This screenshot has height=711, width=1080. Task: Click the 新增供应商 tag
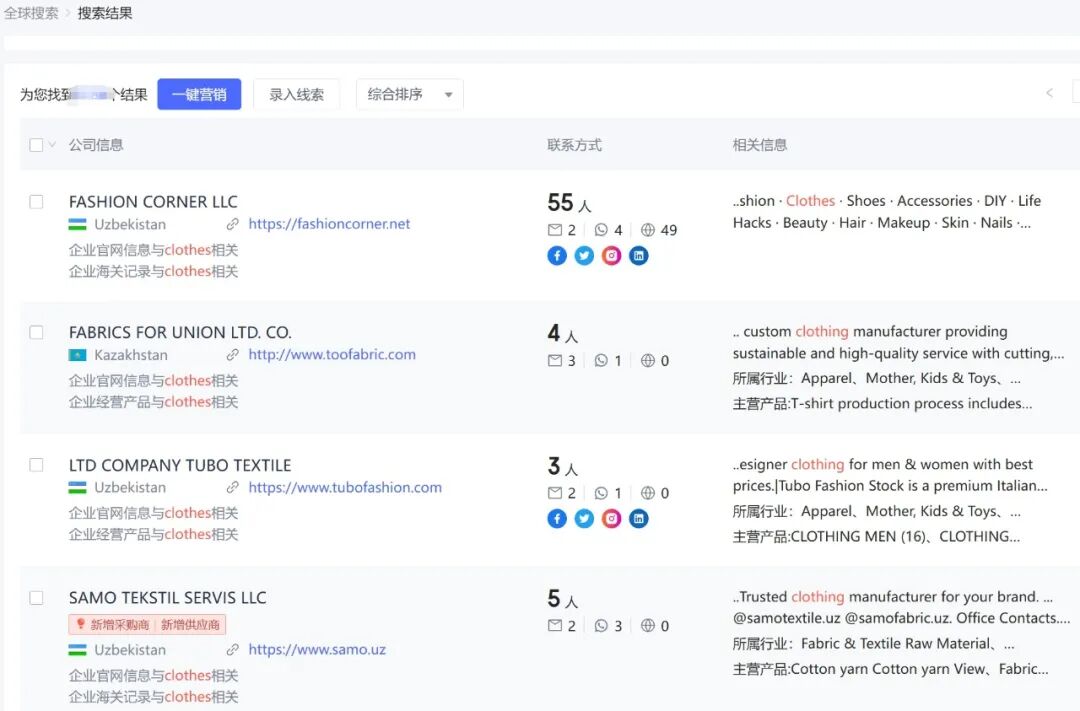coord(190,625)
